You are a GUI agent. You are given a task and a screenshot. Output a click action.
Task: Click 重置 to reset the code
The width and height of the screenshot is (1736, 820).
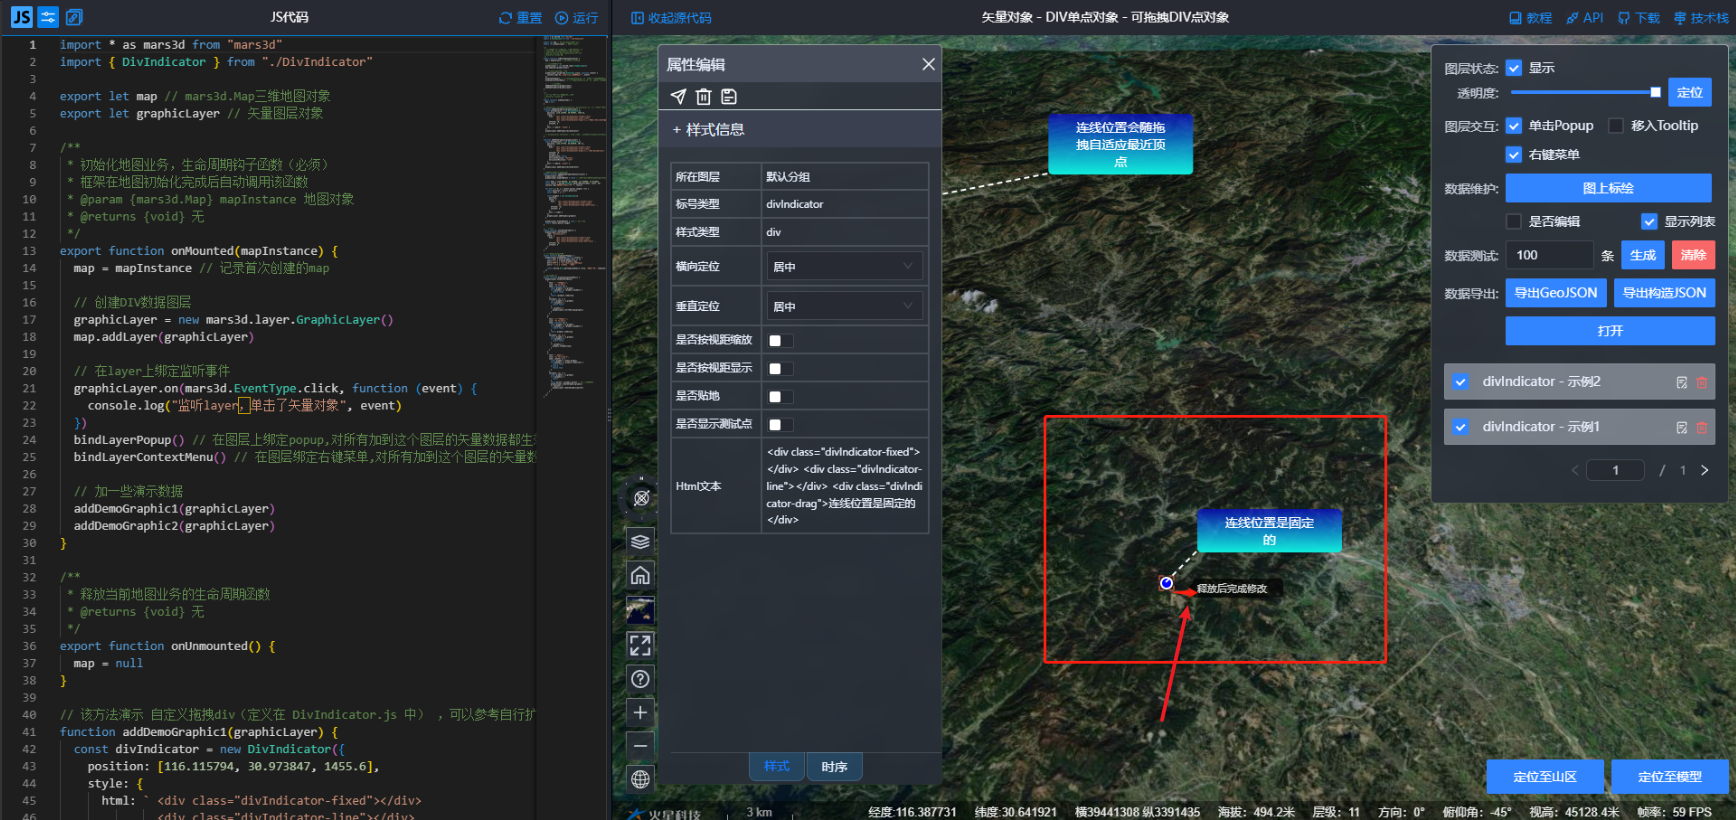tap(520, 18)
